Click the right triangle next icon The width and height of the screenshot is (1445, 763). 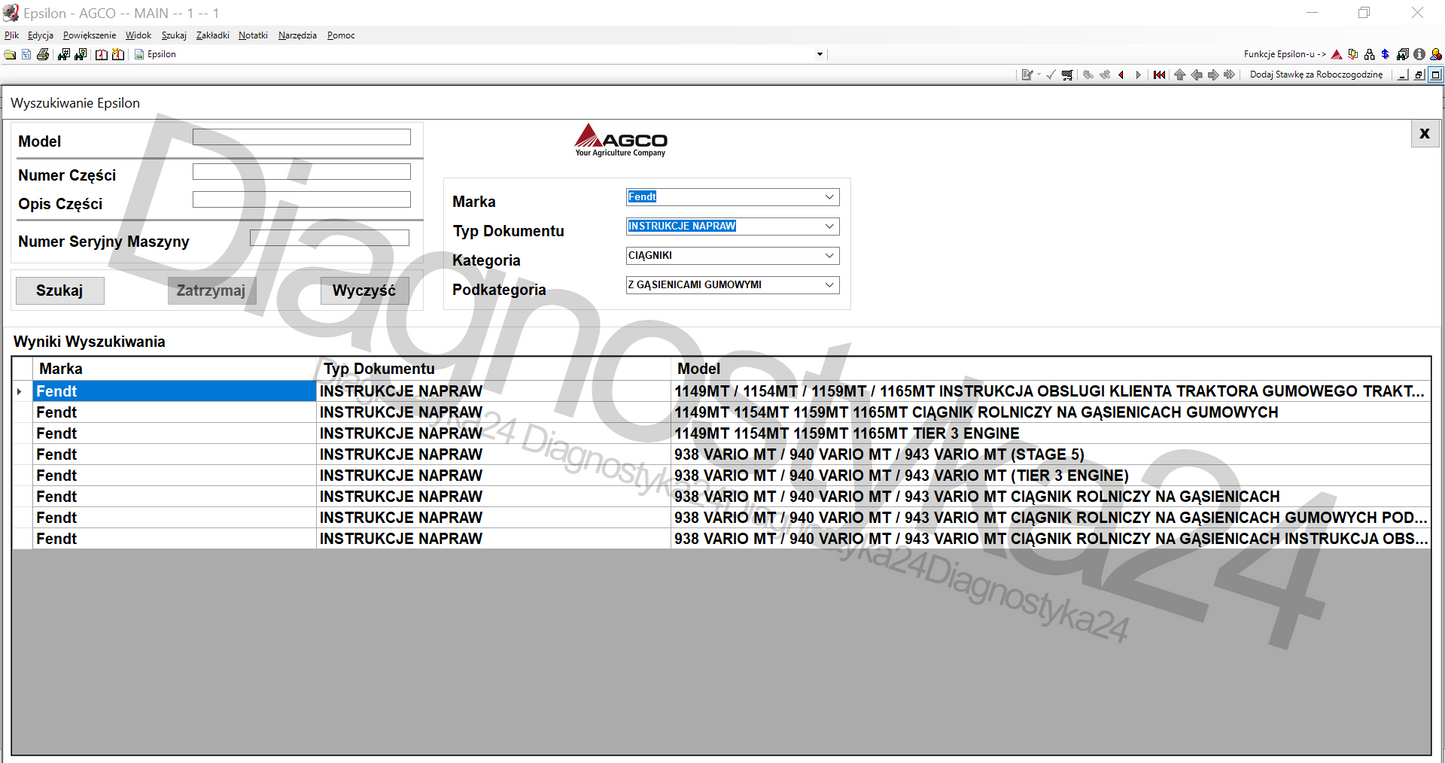pyautogui.click(x=1138, y=75)
